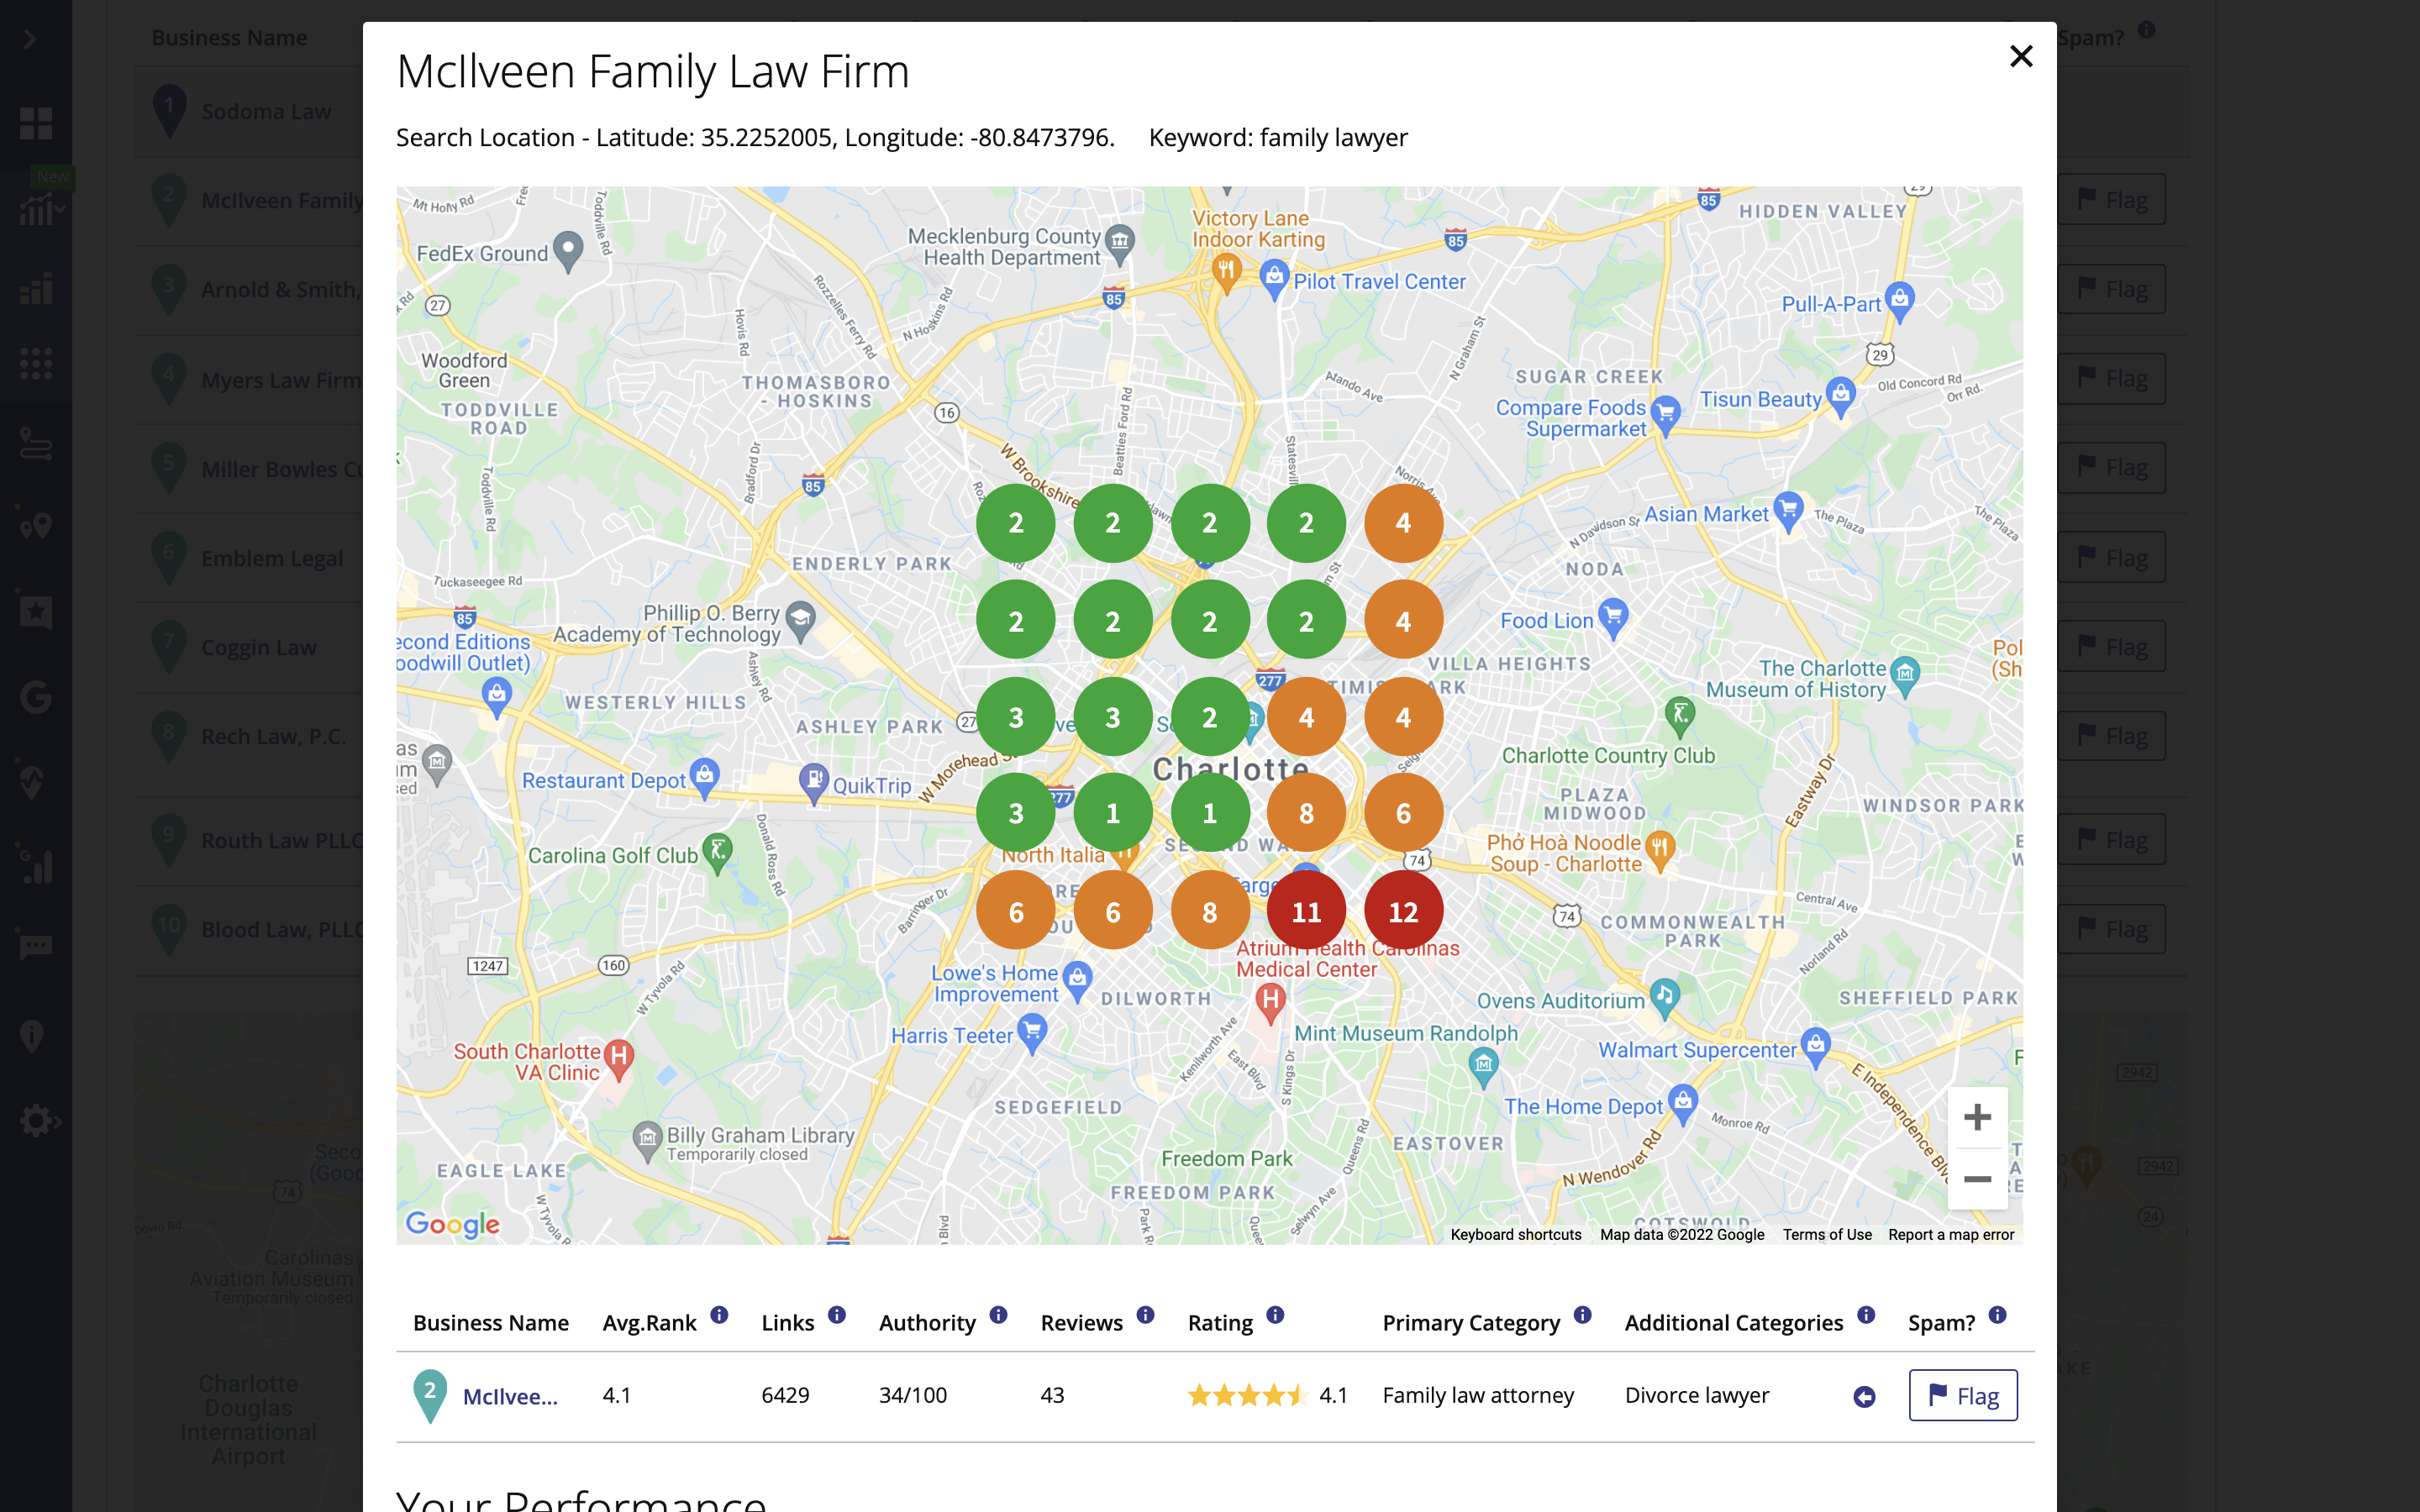
Task: Open Keyboard shortcuts on the map
Action: pyautogui.click(x=1516, y=1235)
